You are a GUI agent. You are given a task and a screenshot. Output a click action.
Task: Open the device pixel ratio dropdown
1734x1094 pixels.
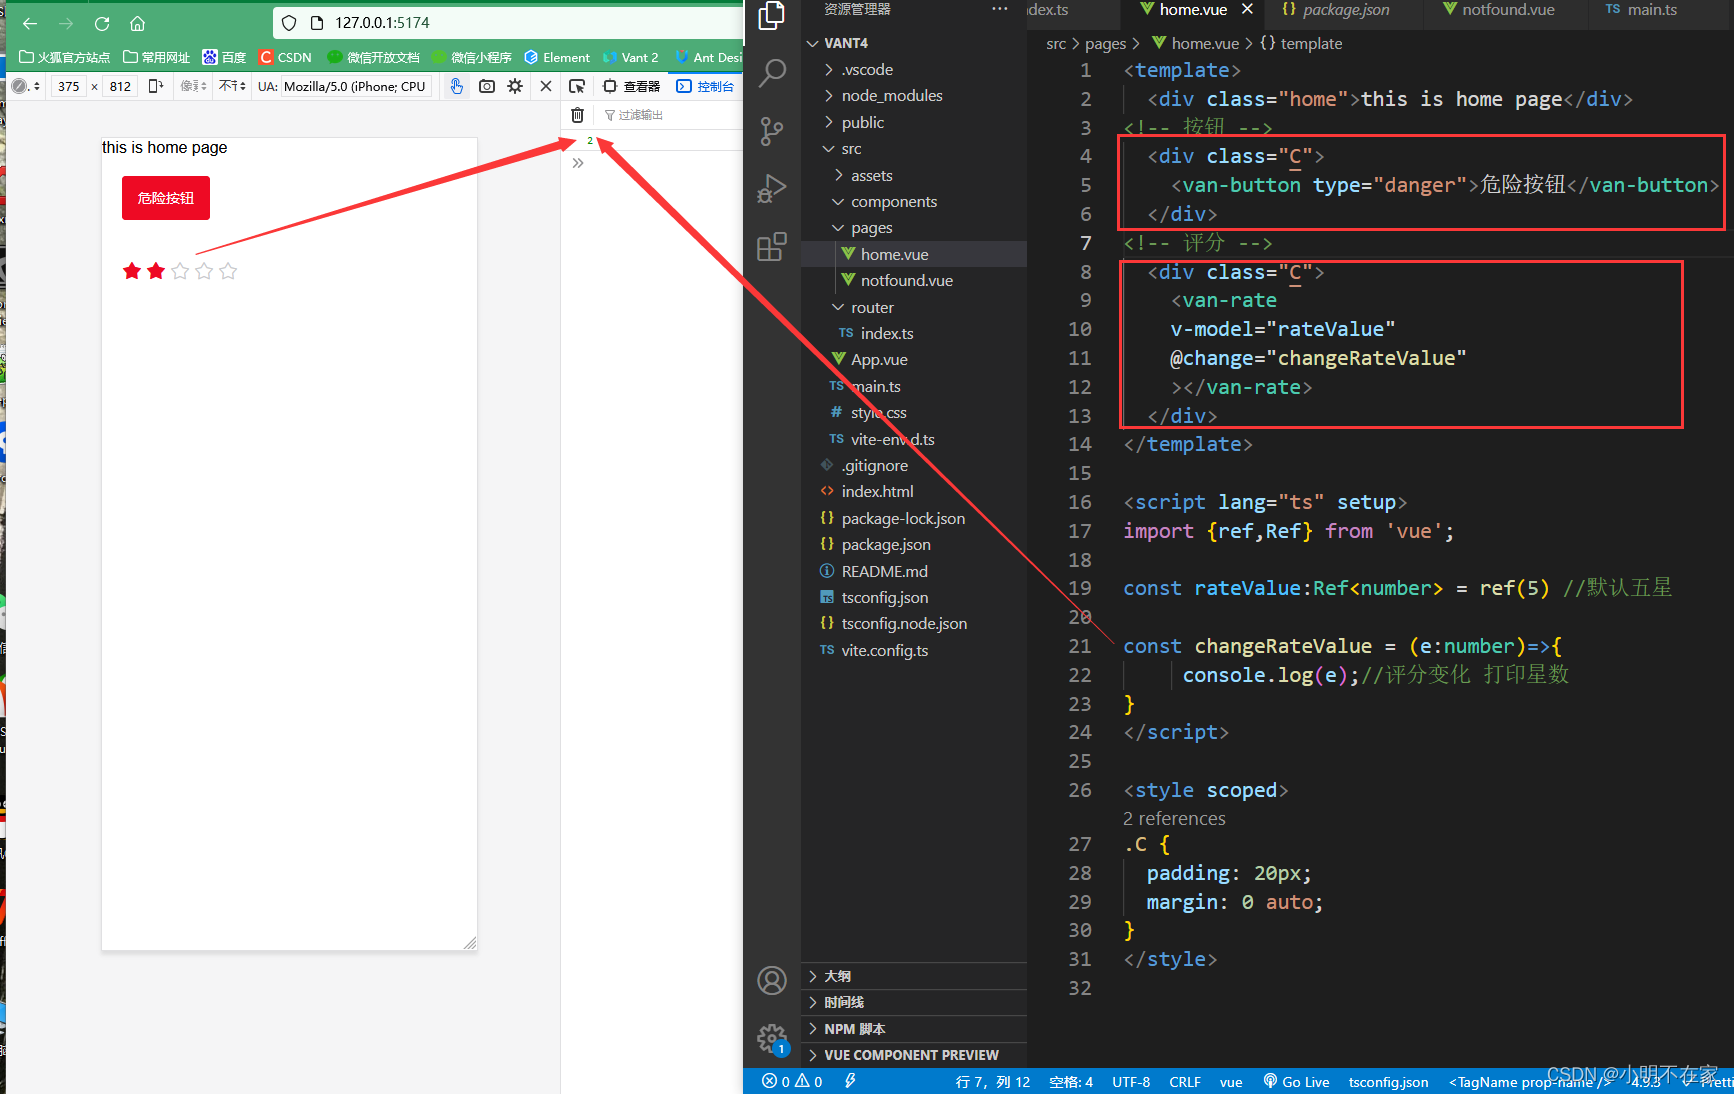[x=193, y=86]
